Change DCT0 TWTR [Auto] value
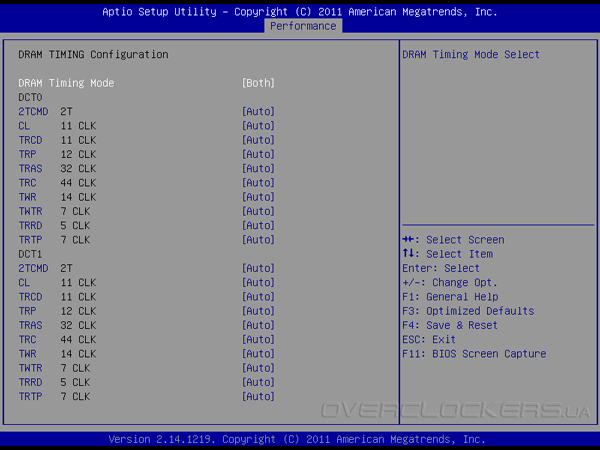 [x=258, y=211]
